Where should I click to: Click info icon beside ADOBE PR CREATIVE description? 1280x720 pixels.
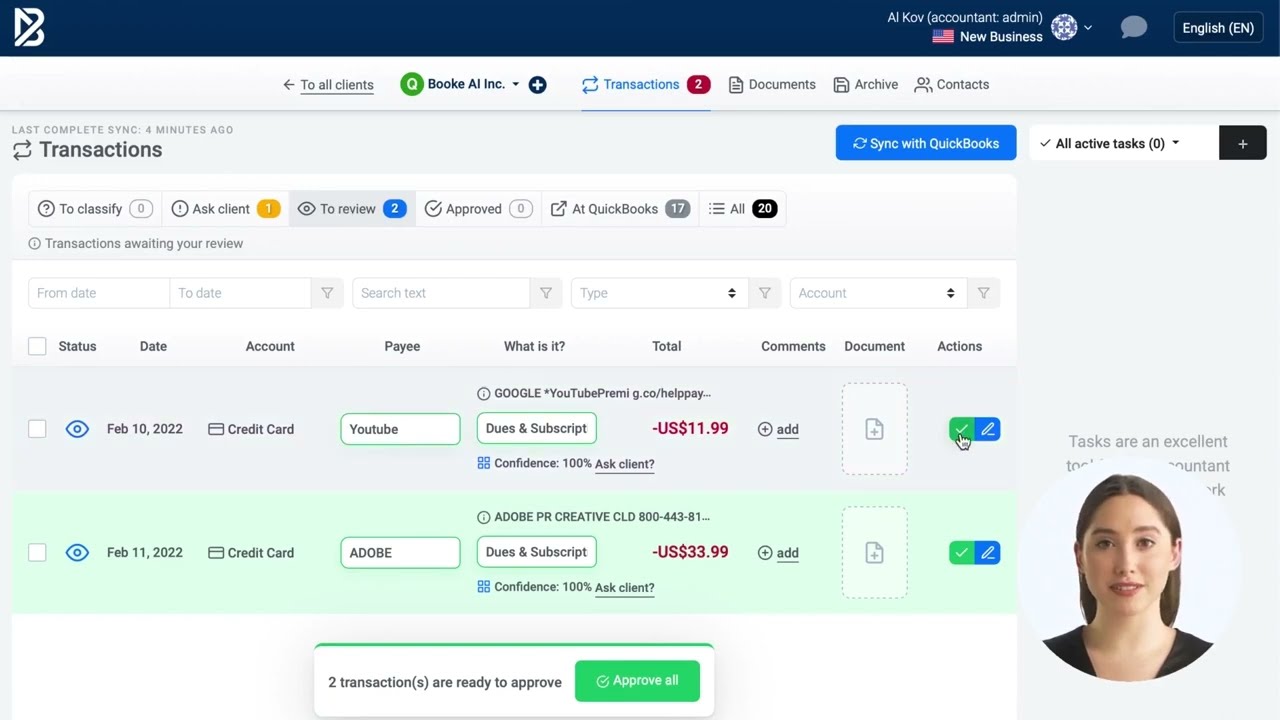pyautogui.click(x=484, y=518)
